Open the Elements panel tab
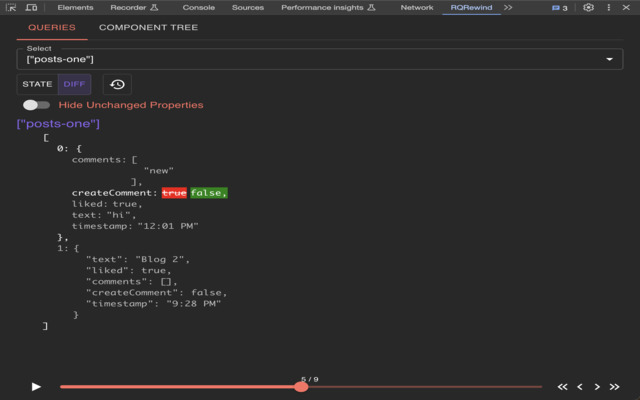The image size is (640, 400). coord(75,7)
